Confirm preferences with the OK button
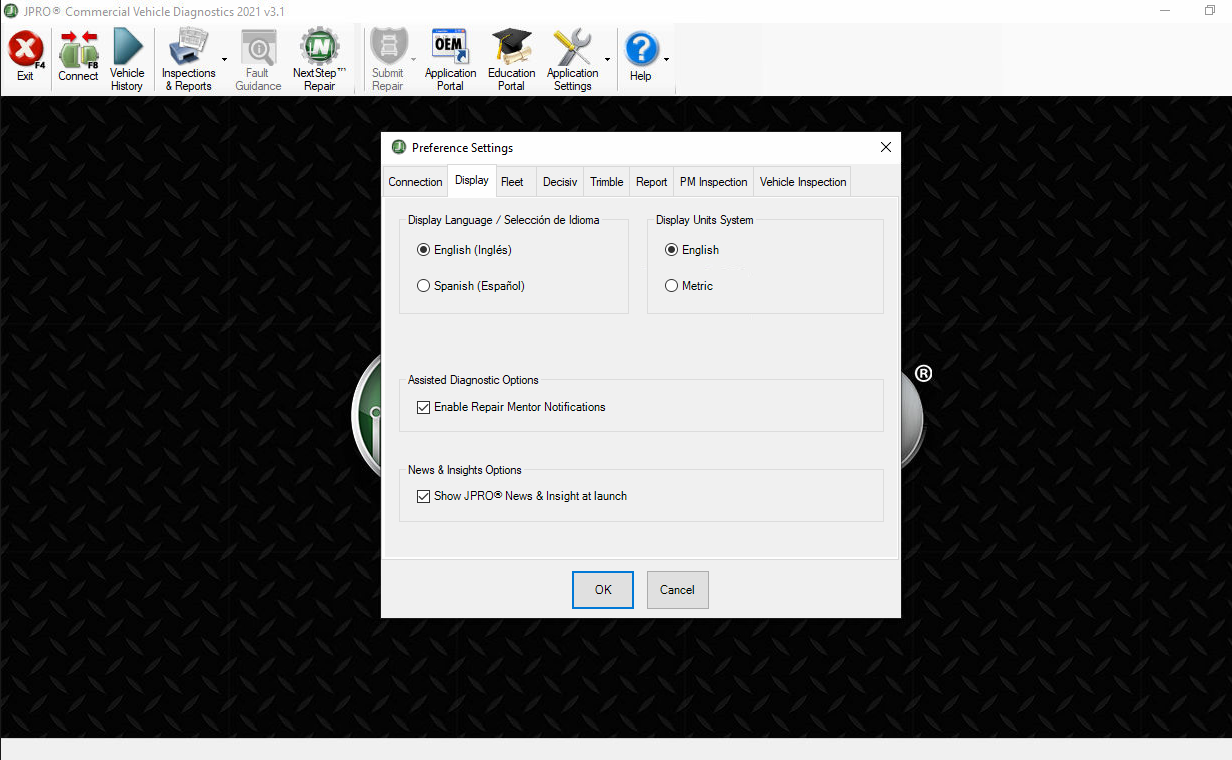1232x760 pixels. (x=602, y=589)
